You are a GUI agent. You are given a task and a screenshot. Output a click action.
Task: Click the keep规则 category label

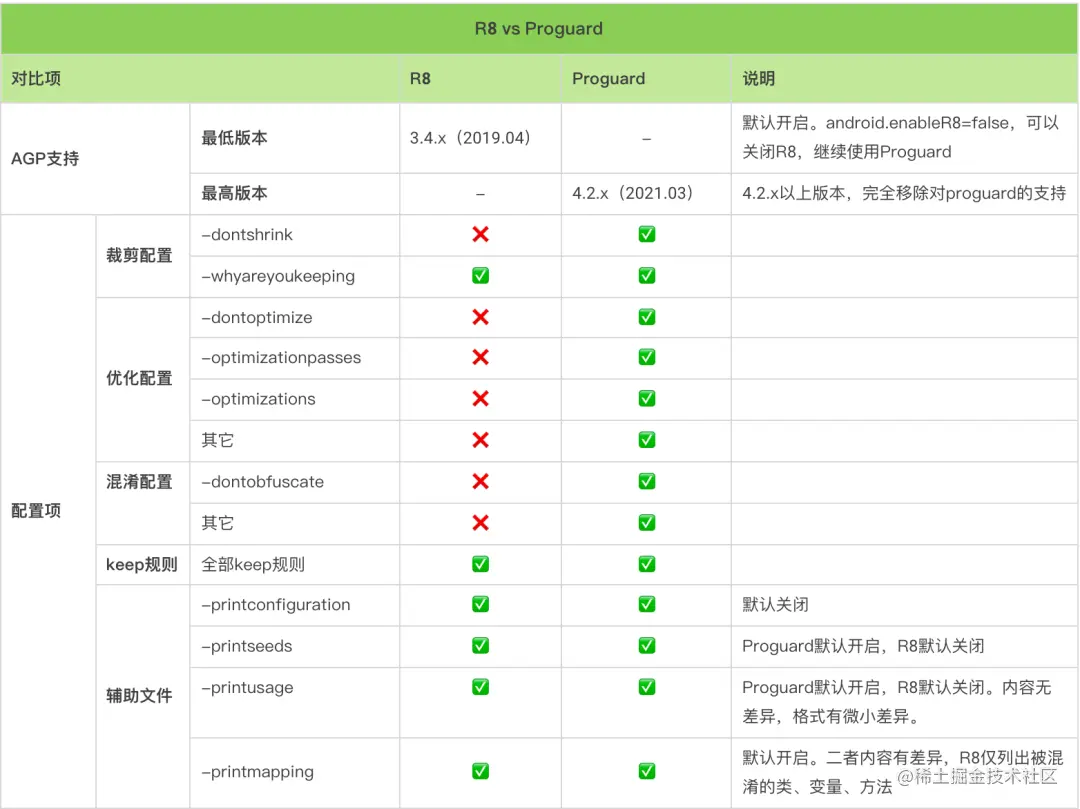(141, 565)
